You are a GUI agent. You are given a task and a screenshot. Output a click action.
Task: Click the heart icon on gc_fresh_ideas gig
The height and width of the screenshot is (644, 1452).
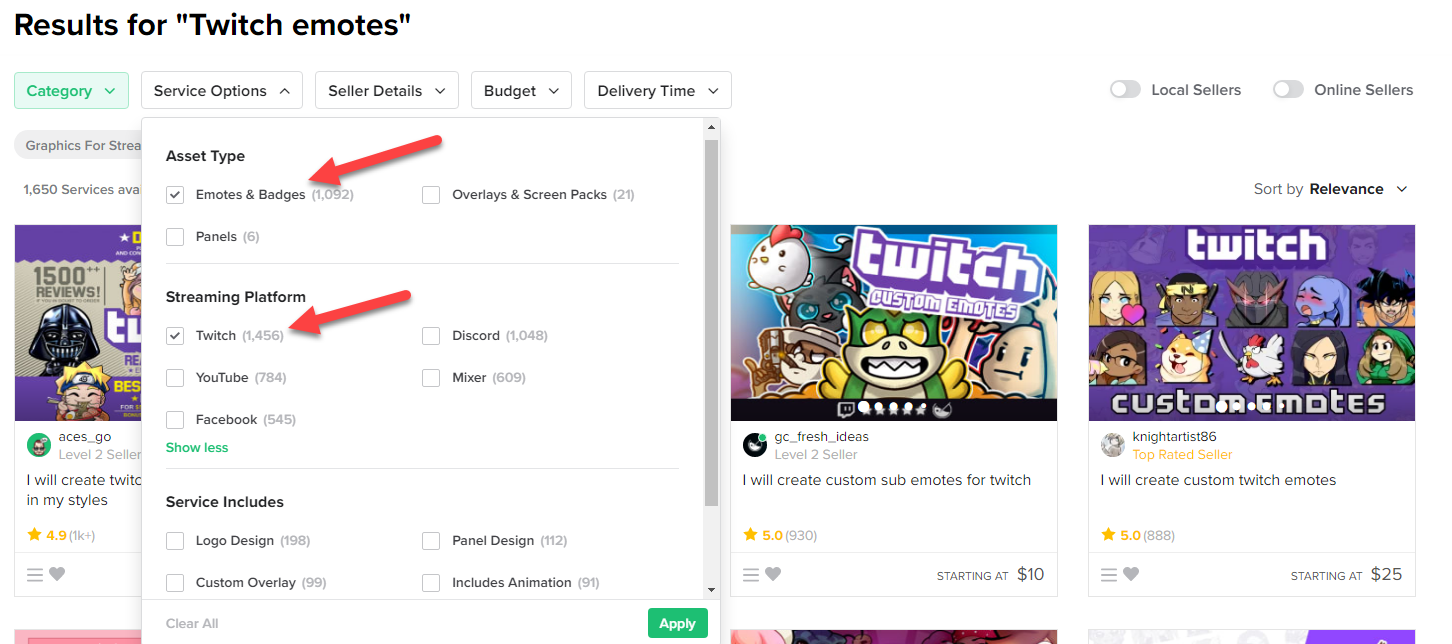775,574
